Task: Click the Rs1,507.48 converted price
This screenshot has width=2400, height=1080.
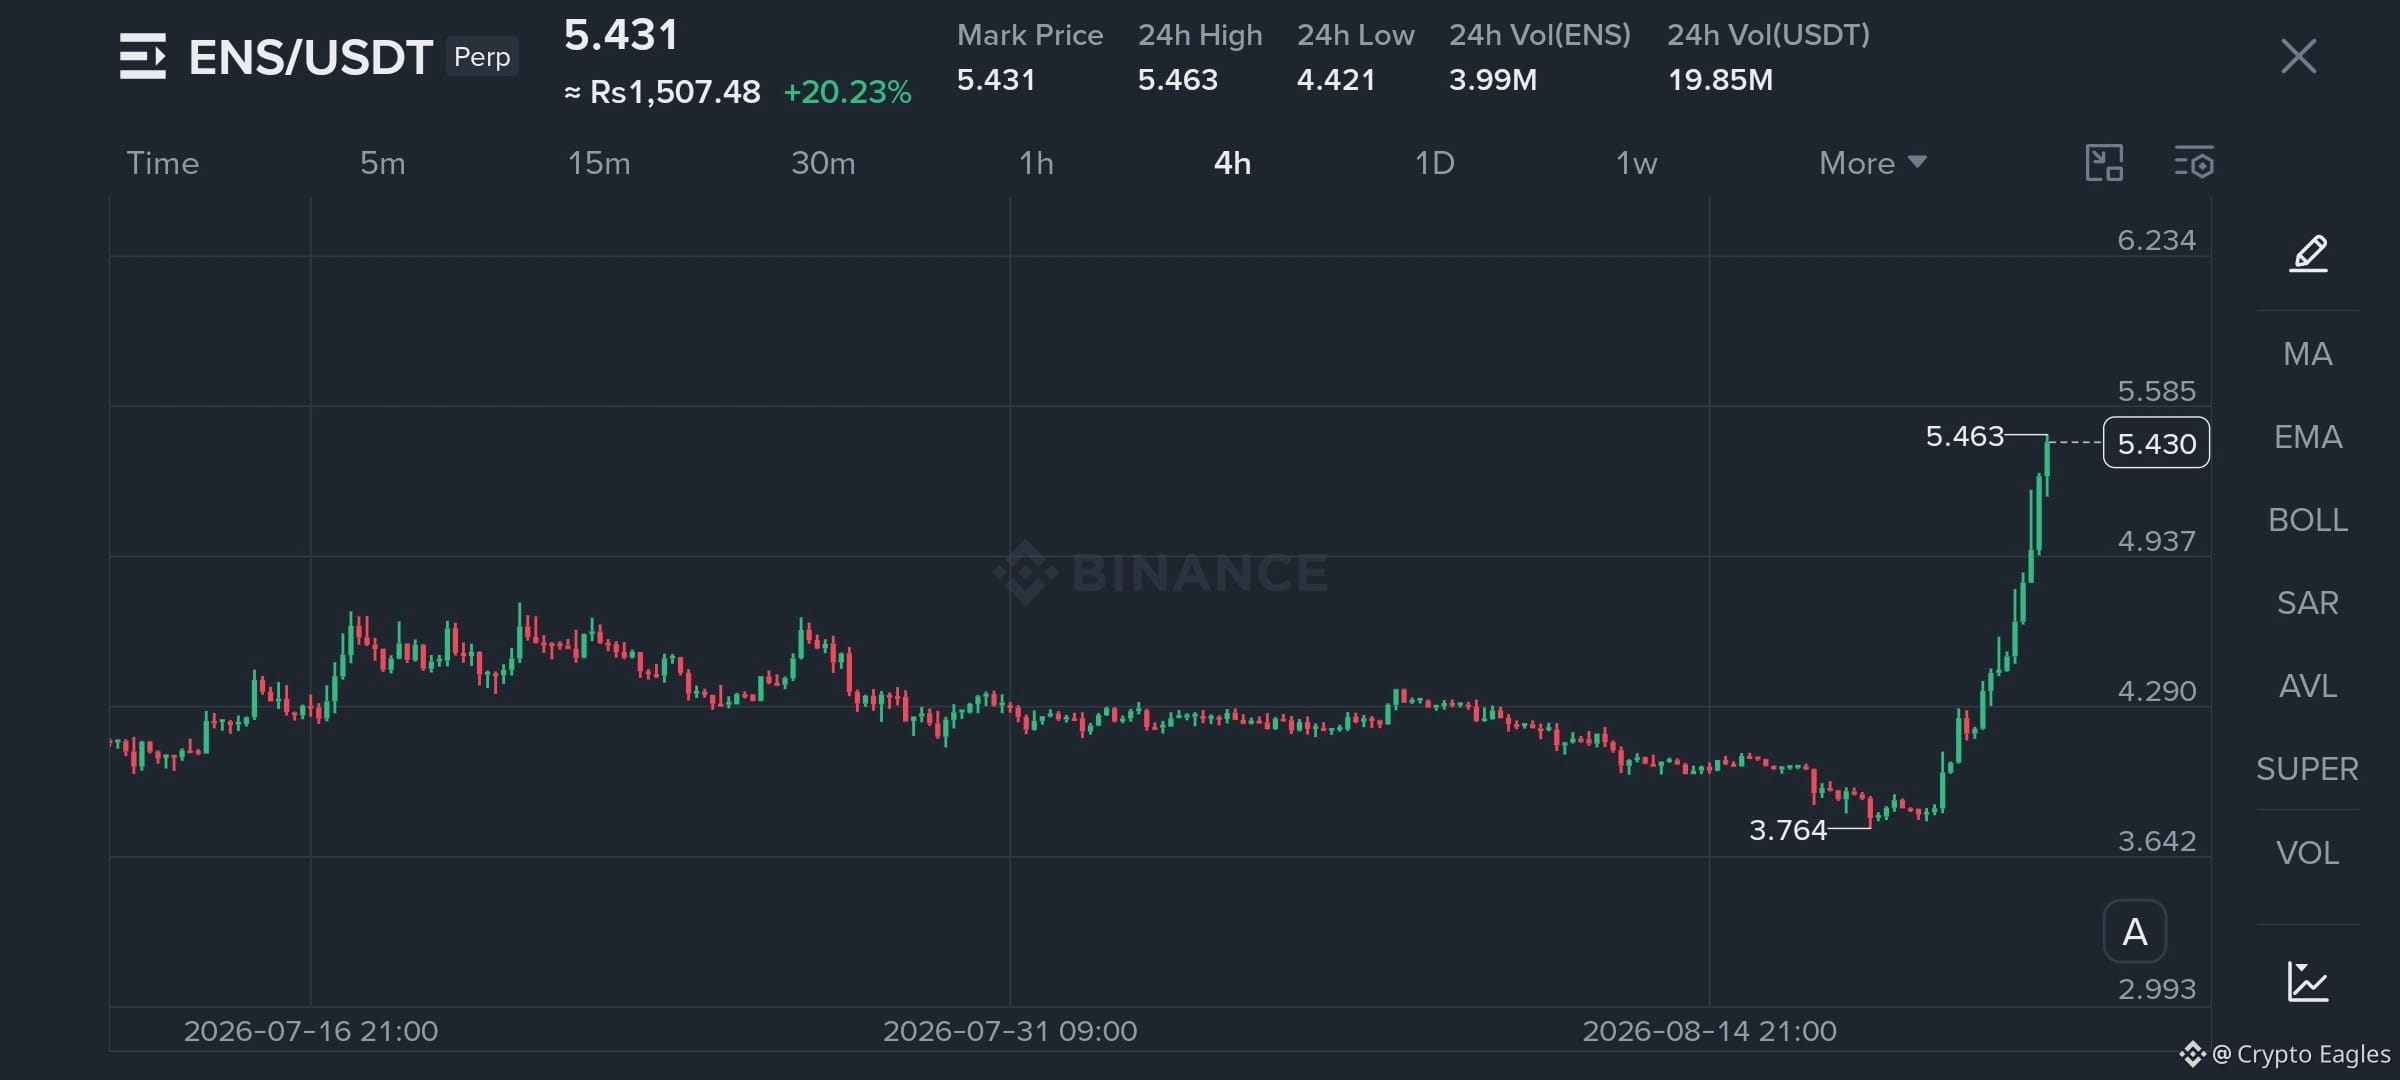Action: click(675, 92)
